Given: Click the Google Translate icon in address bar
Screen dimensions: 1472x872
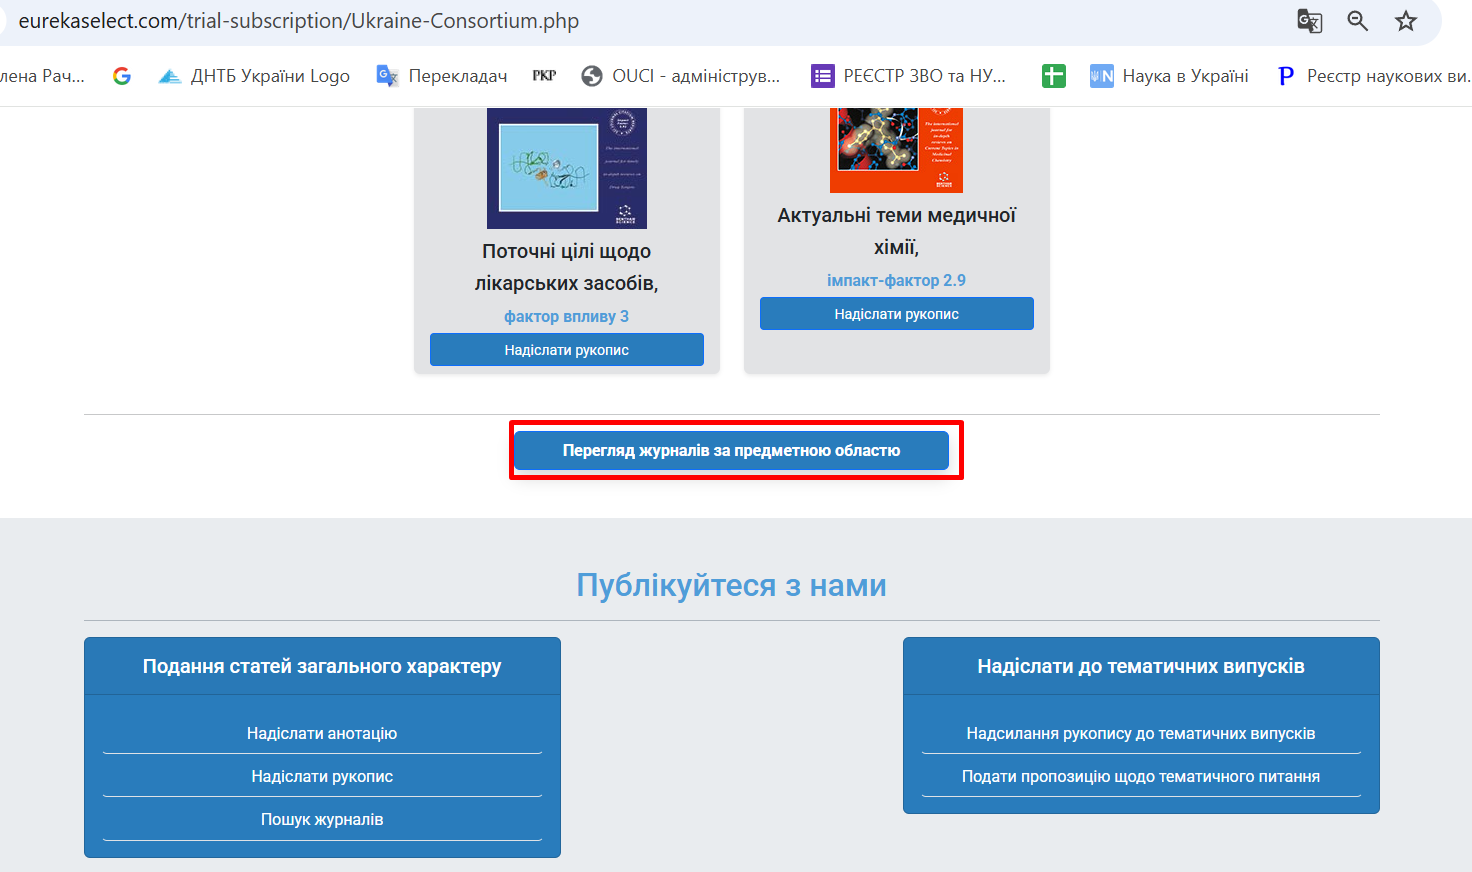Looking at the screenshot, I should [x=1309, y=21].
